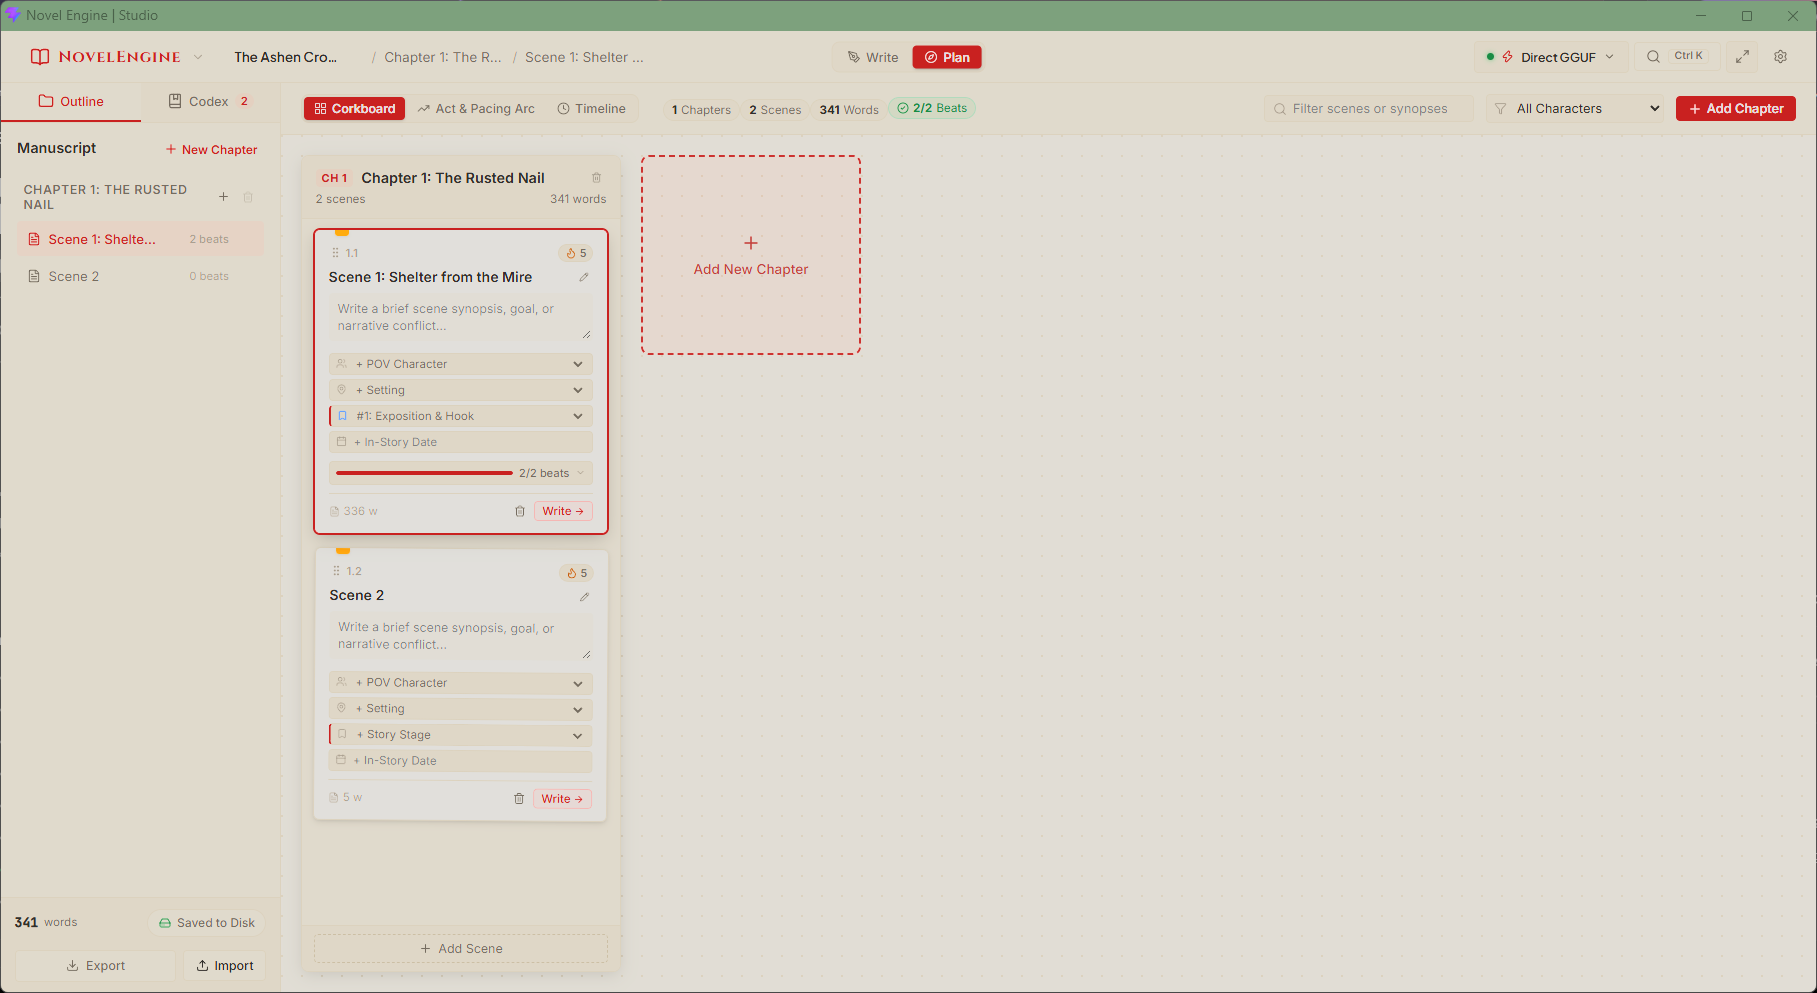Click intensity flame badge on Scene 1 card

(576, 253)
